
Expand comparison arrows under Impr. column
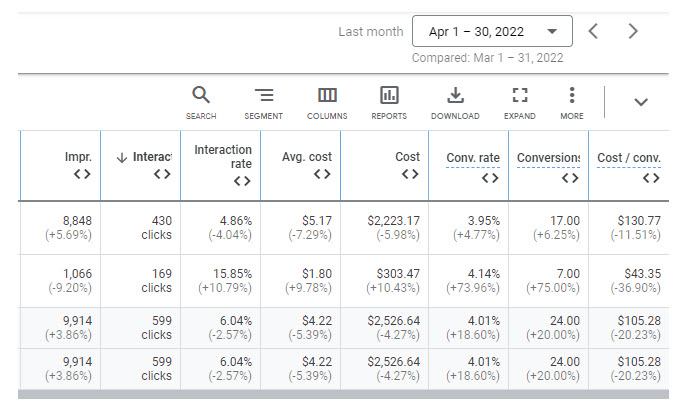pyautogui.click(x=82, y=174)
